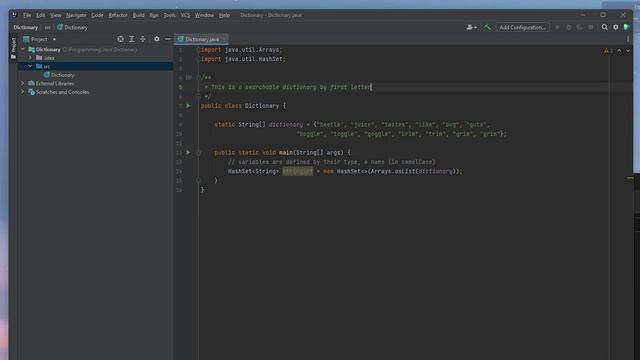Open the Help menu
This screenshot has height=360, width=640.
pyautogui.click(x=224, y=15)
